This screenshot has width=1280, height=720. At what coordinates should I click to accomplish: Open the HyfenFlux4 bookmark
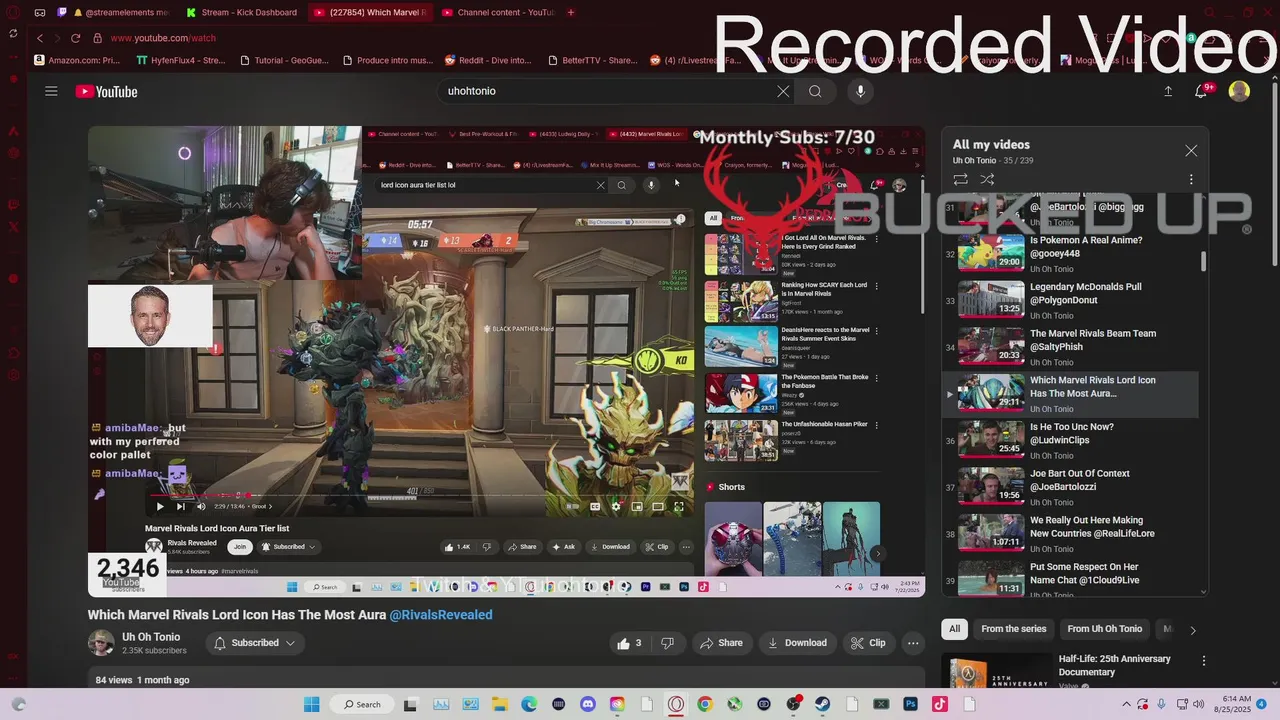click(x=180, y=60)
